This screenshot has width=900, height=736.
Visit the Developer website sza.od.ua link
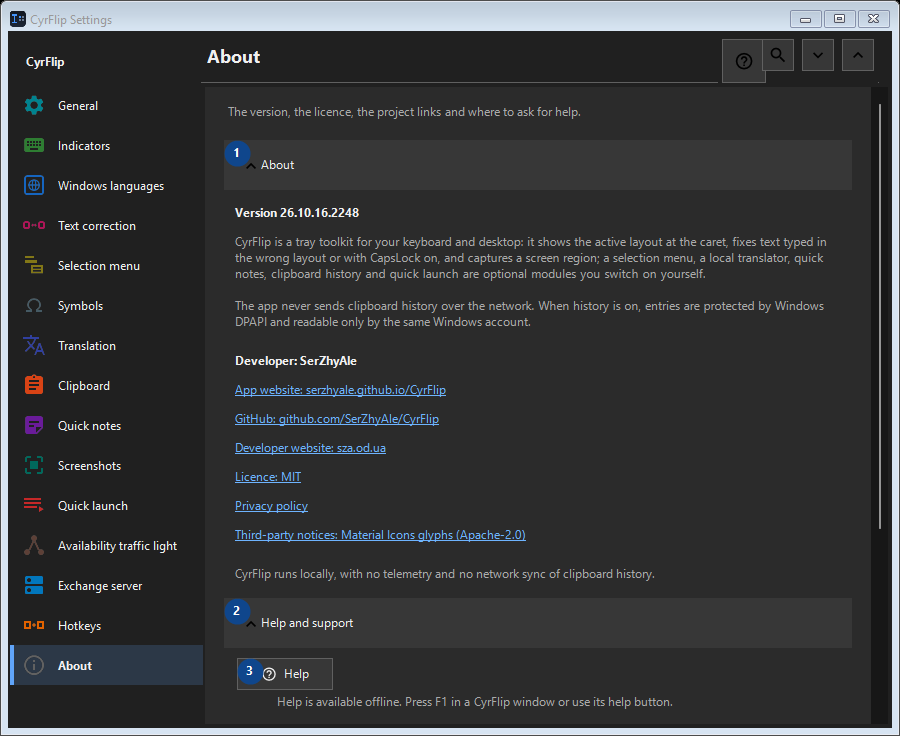pyautogui.click(x=311, y=448)
